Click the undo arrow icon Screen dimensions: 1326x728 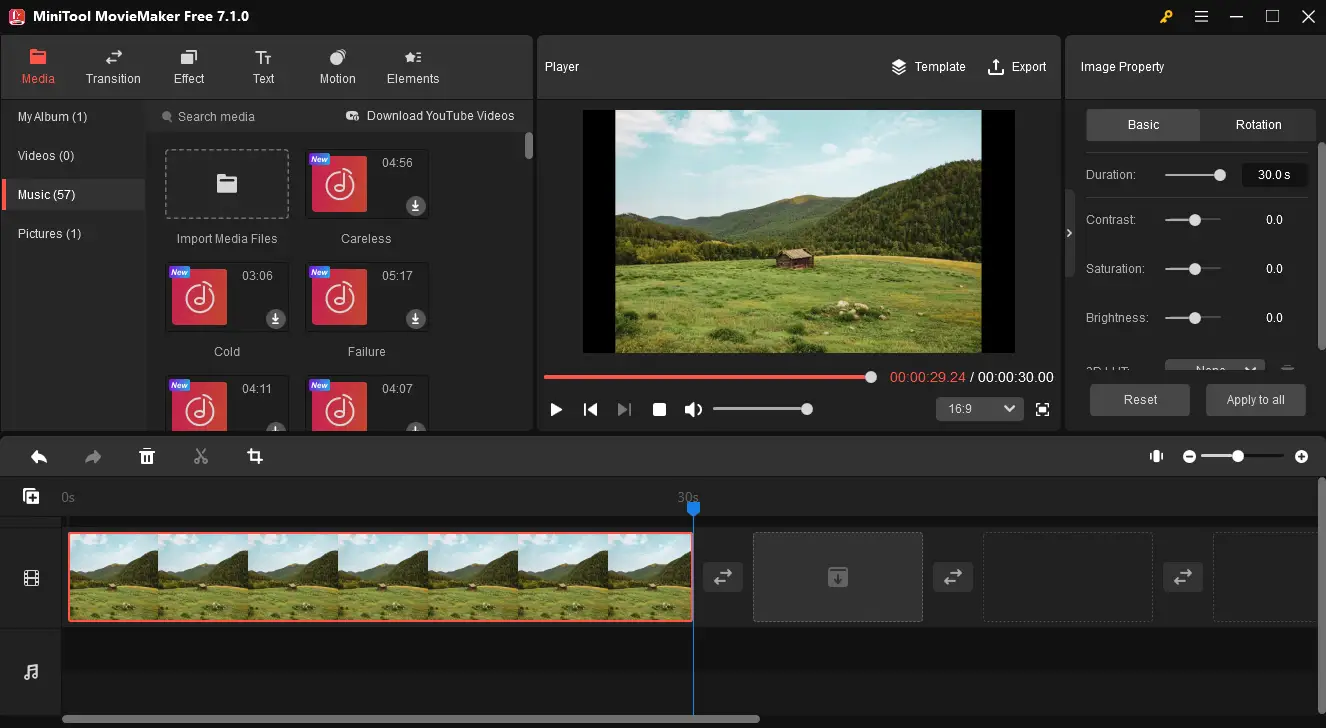click(39, 457)
